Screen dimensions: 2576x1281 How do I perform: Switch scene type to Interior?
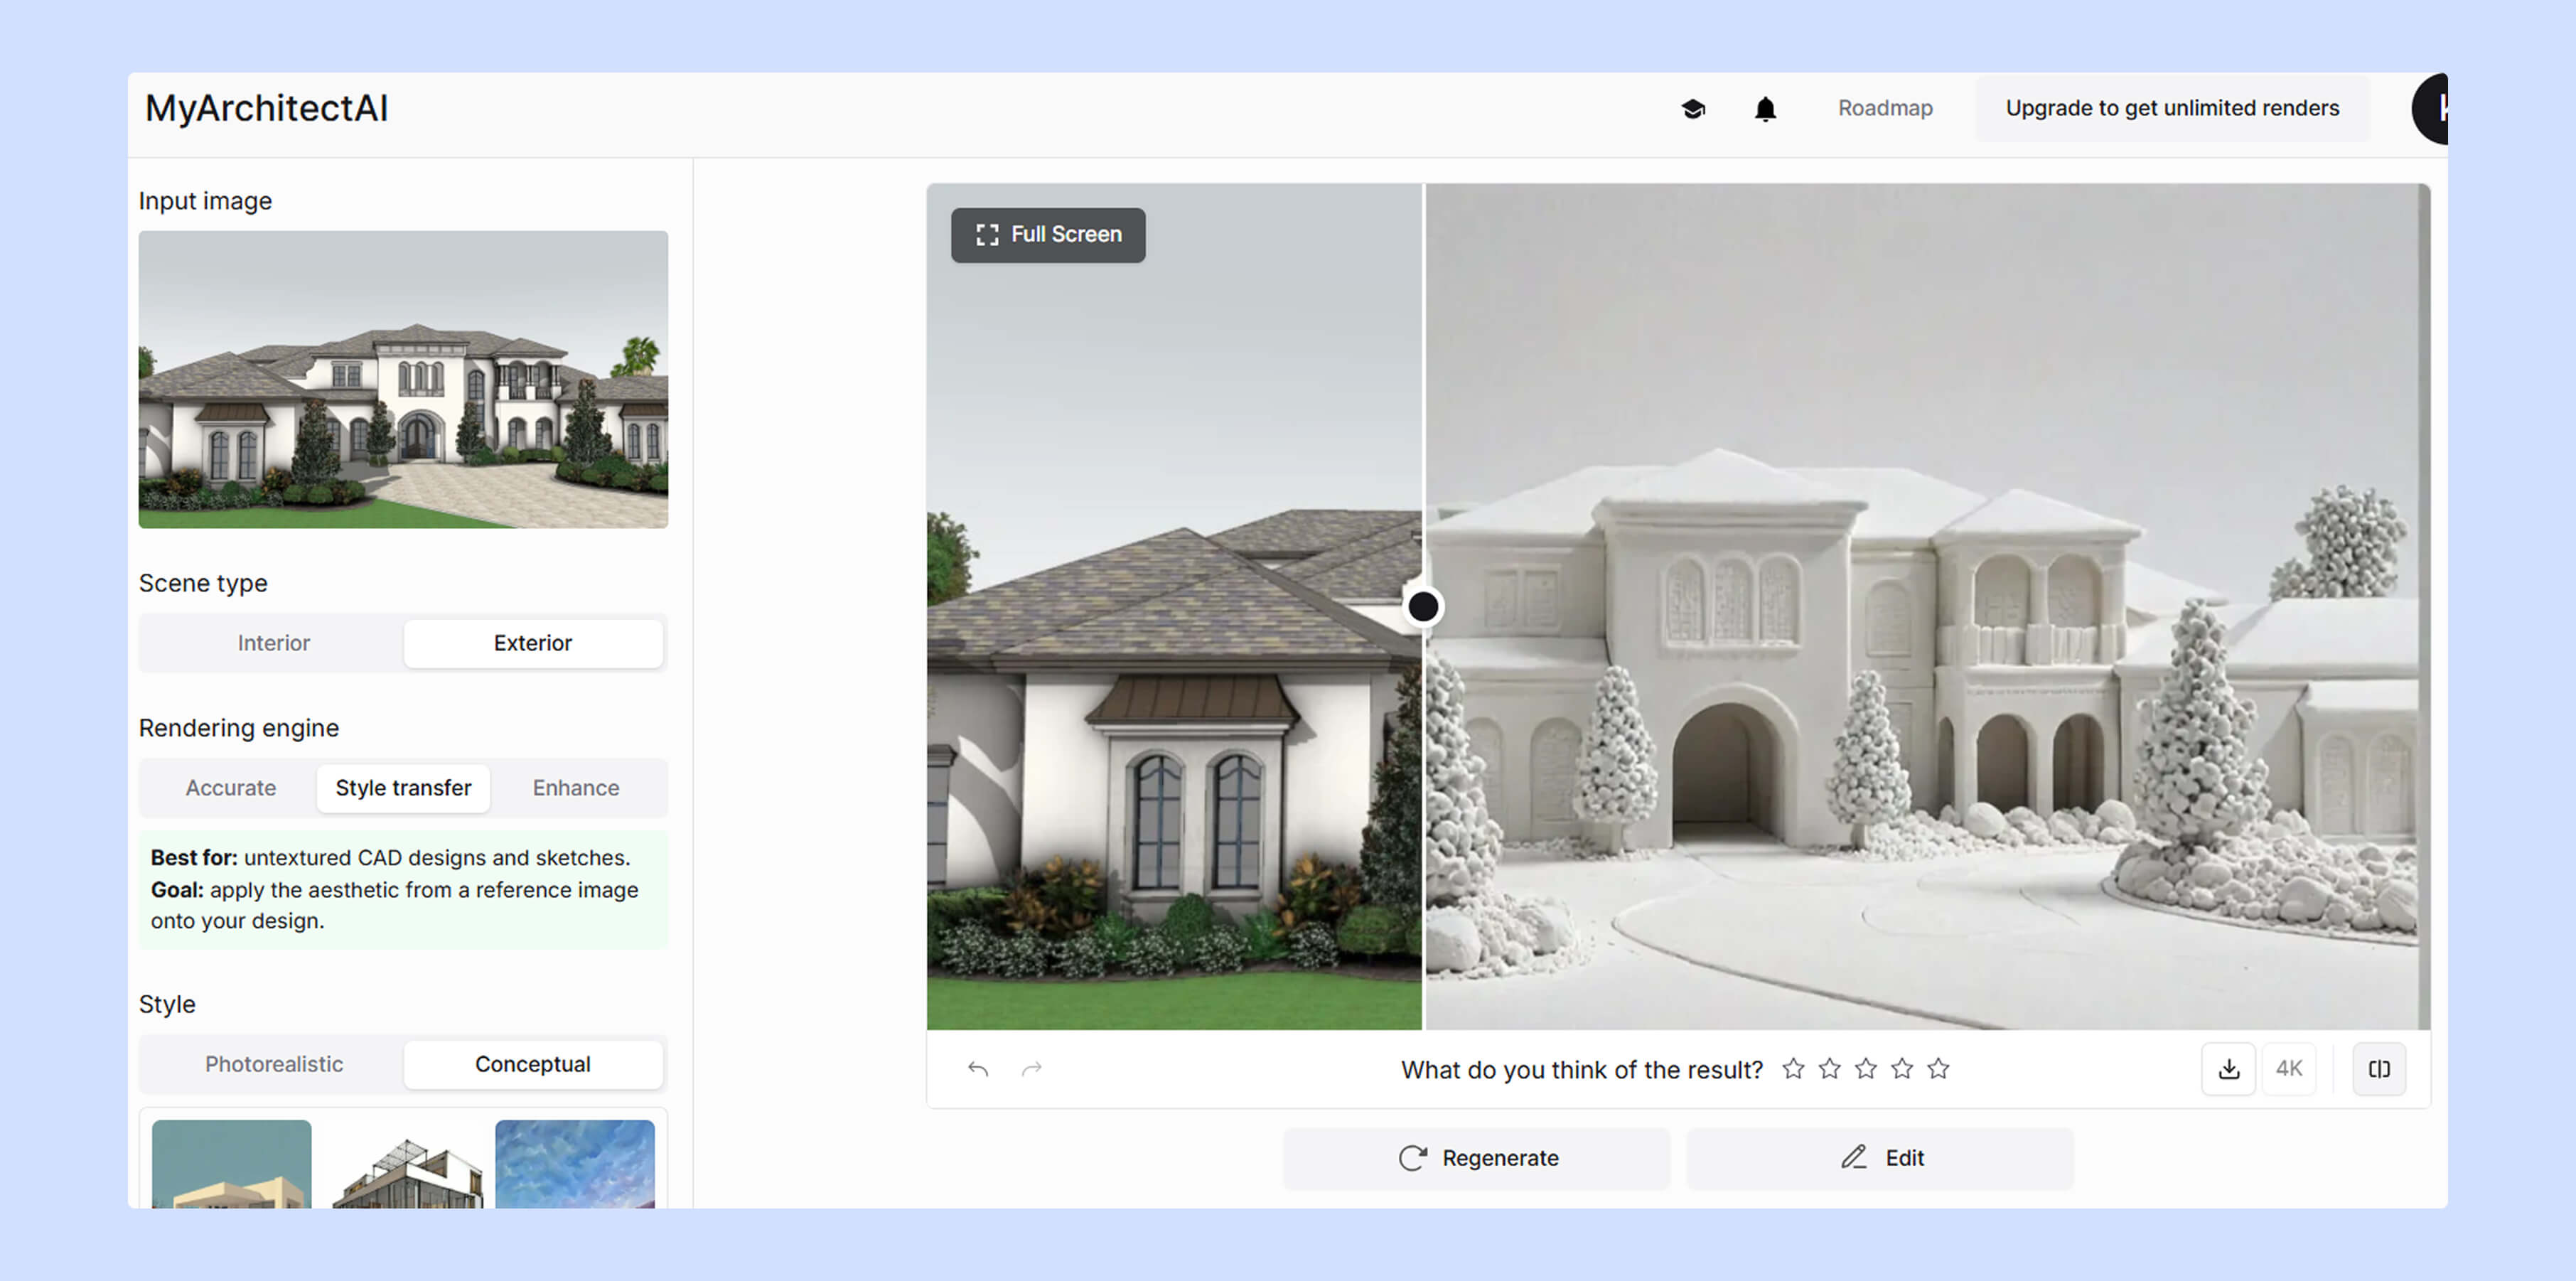click(x=273, y=643)
